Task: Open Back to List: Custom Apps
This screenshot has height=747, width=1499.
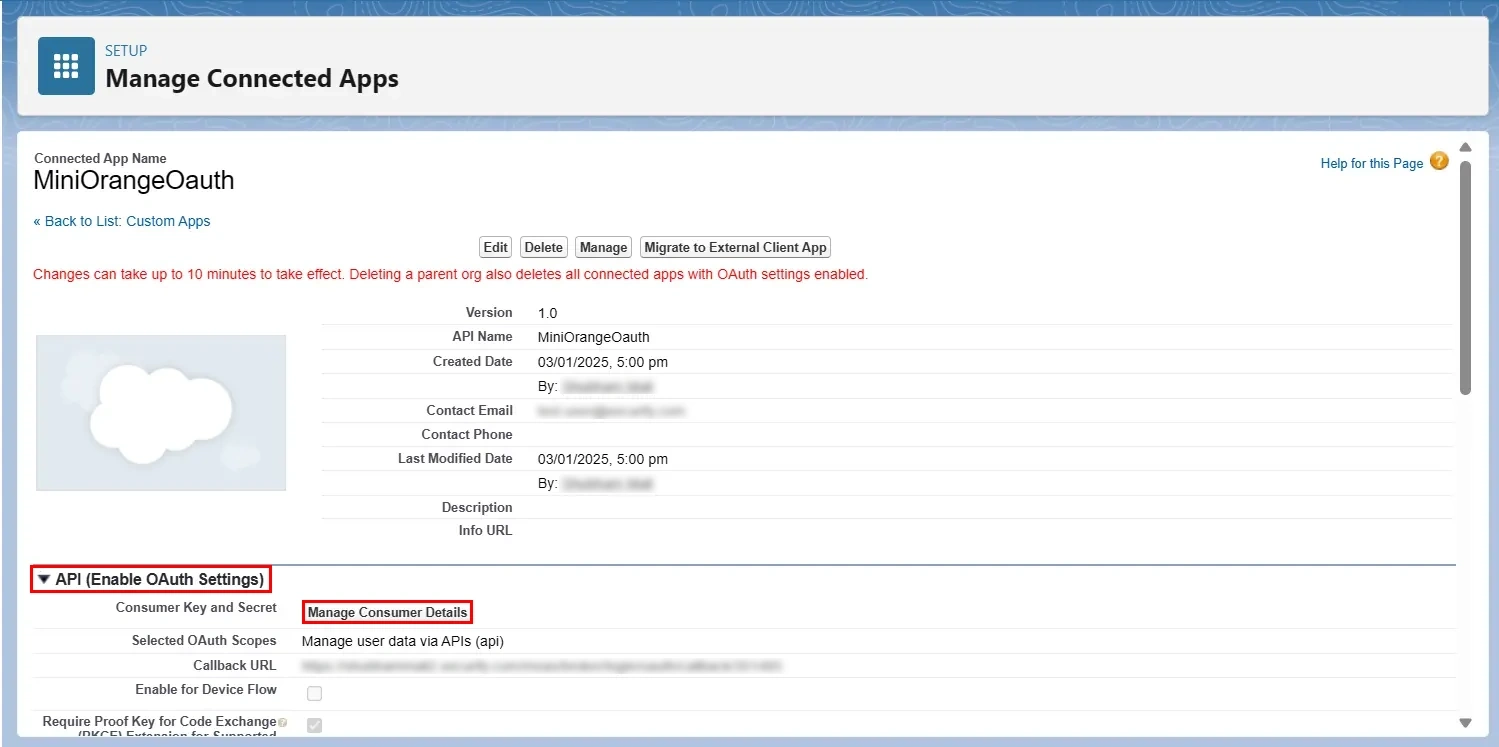Action: click(122, 221)
